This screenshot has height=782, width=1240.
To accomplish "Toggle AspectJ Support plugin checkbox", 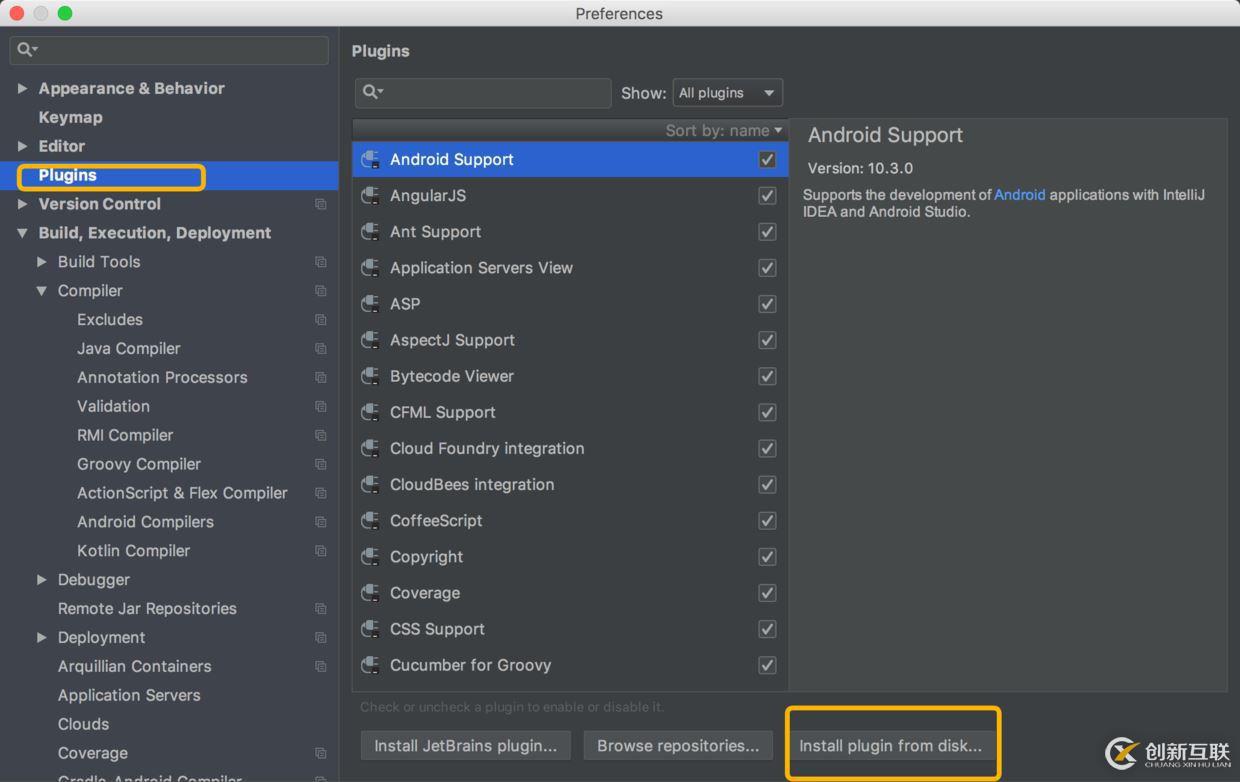I will point(767,340).
